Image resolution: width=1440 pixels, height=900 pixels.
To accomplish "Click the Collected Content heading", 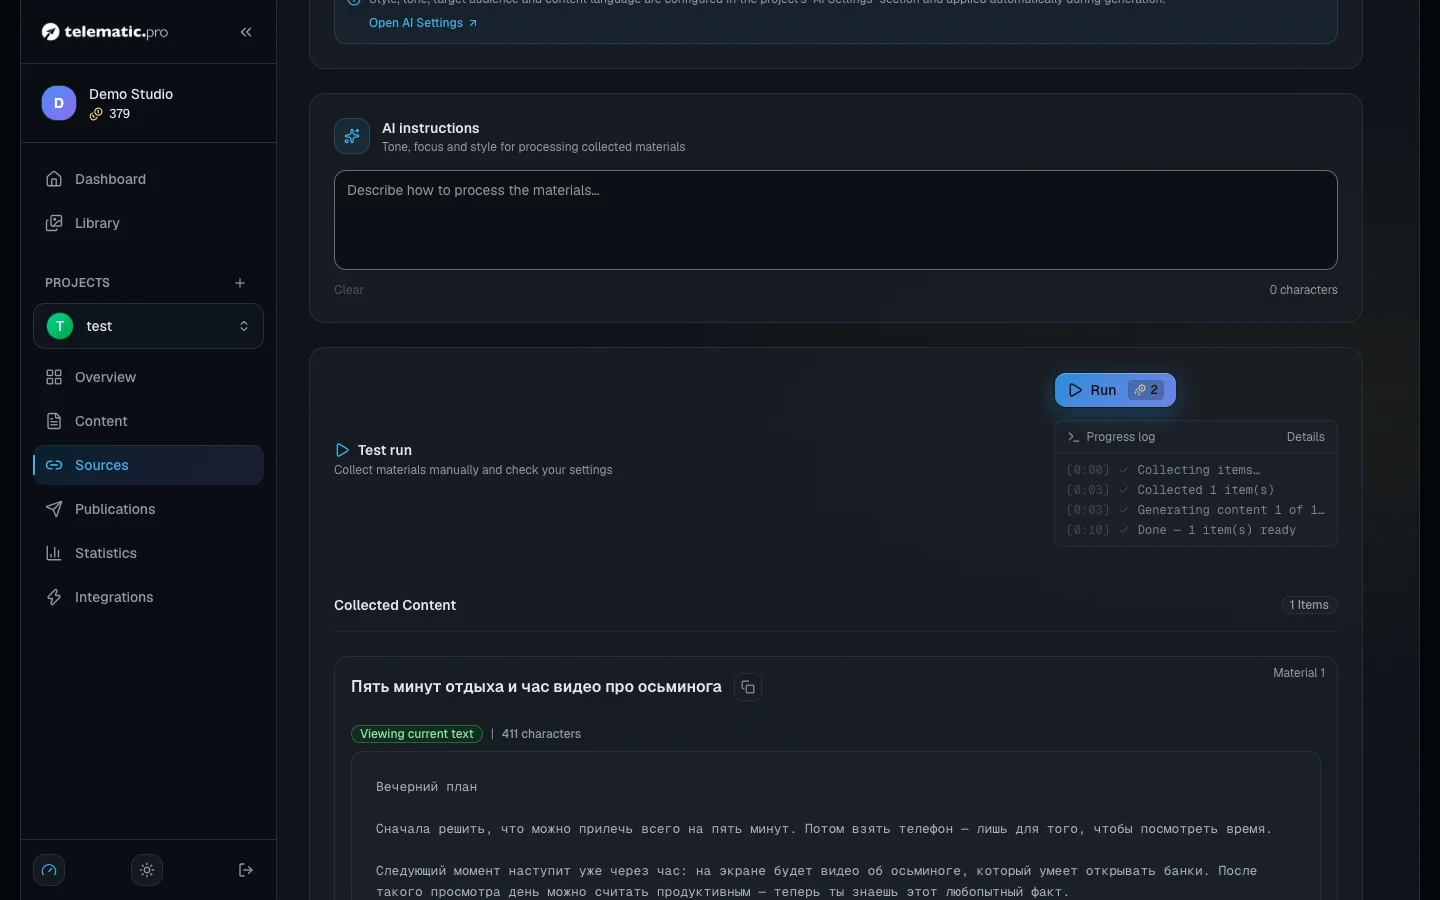I will tap(395, 605).
